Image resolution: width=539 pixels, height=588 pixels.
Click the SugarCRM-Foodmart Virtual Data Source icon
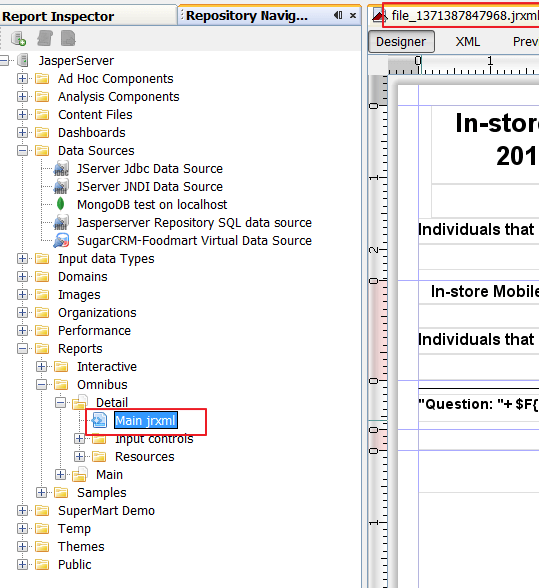click(61, 240)
